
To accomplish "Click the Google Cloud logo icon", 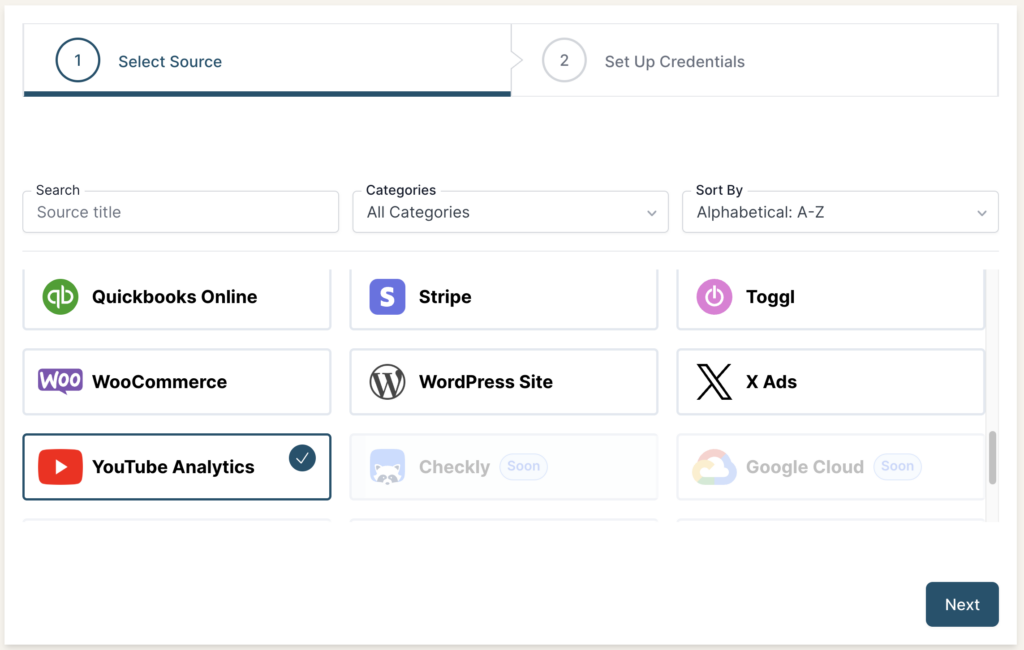I will click(714, 467).
